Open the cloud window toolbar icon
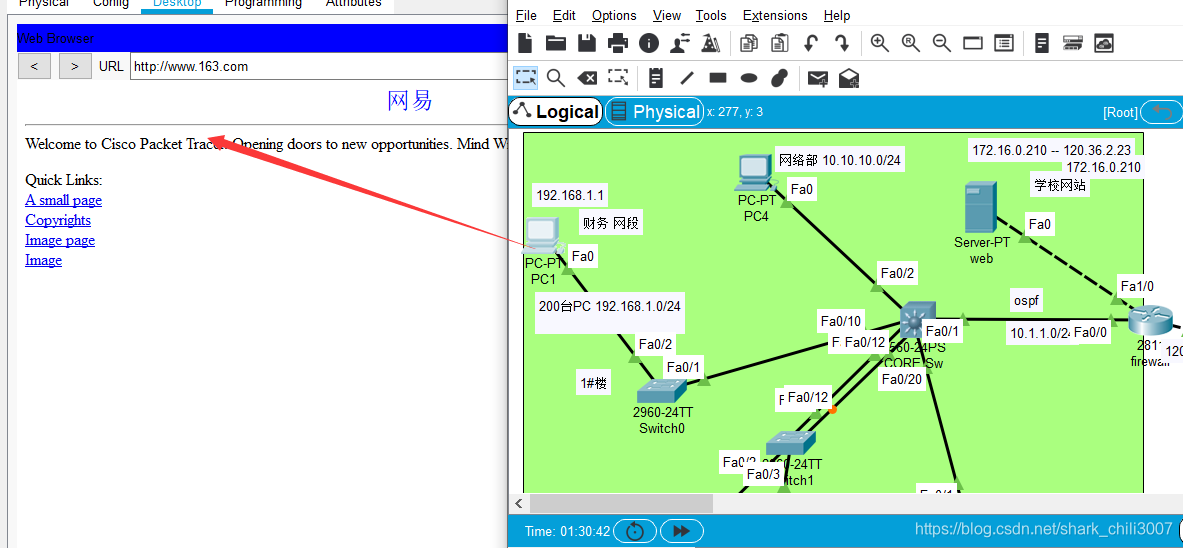This screenshot has height=548, width=1183. pos(1104,43)
